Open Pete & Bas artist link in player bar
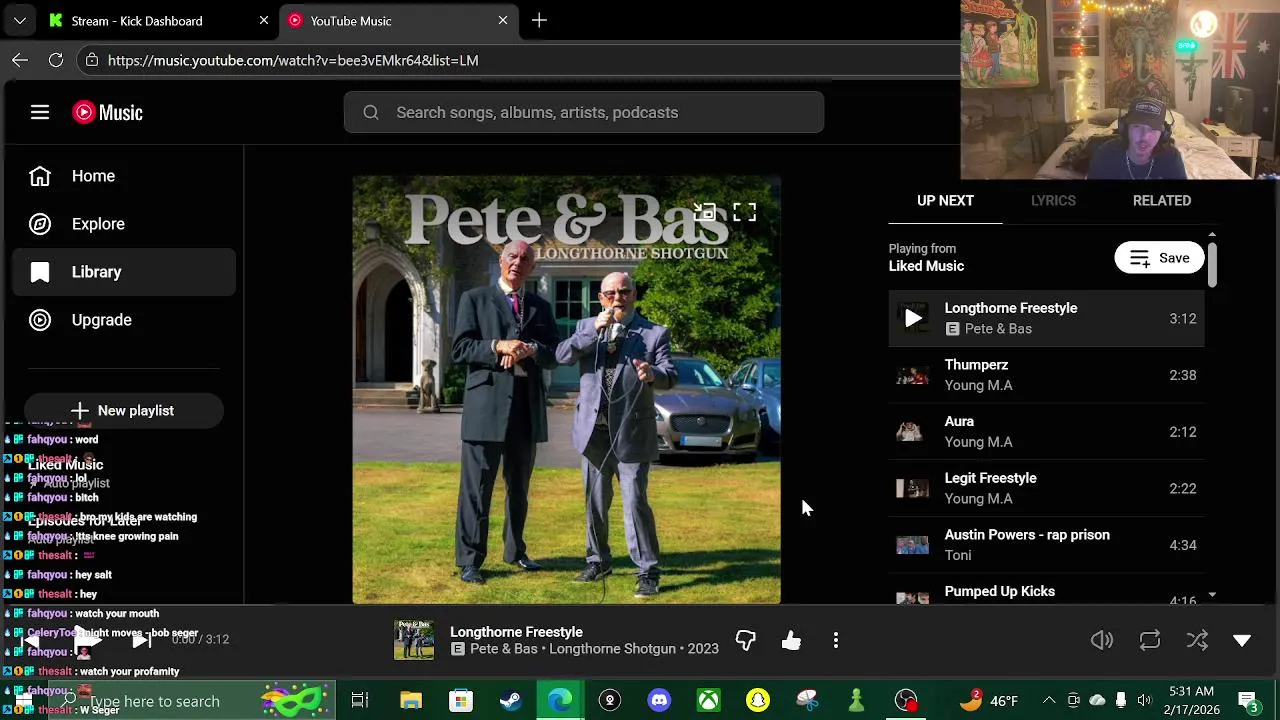This screenshot has width=1280, height=720. coord(503,649)
